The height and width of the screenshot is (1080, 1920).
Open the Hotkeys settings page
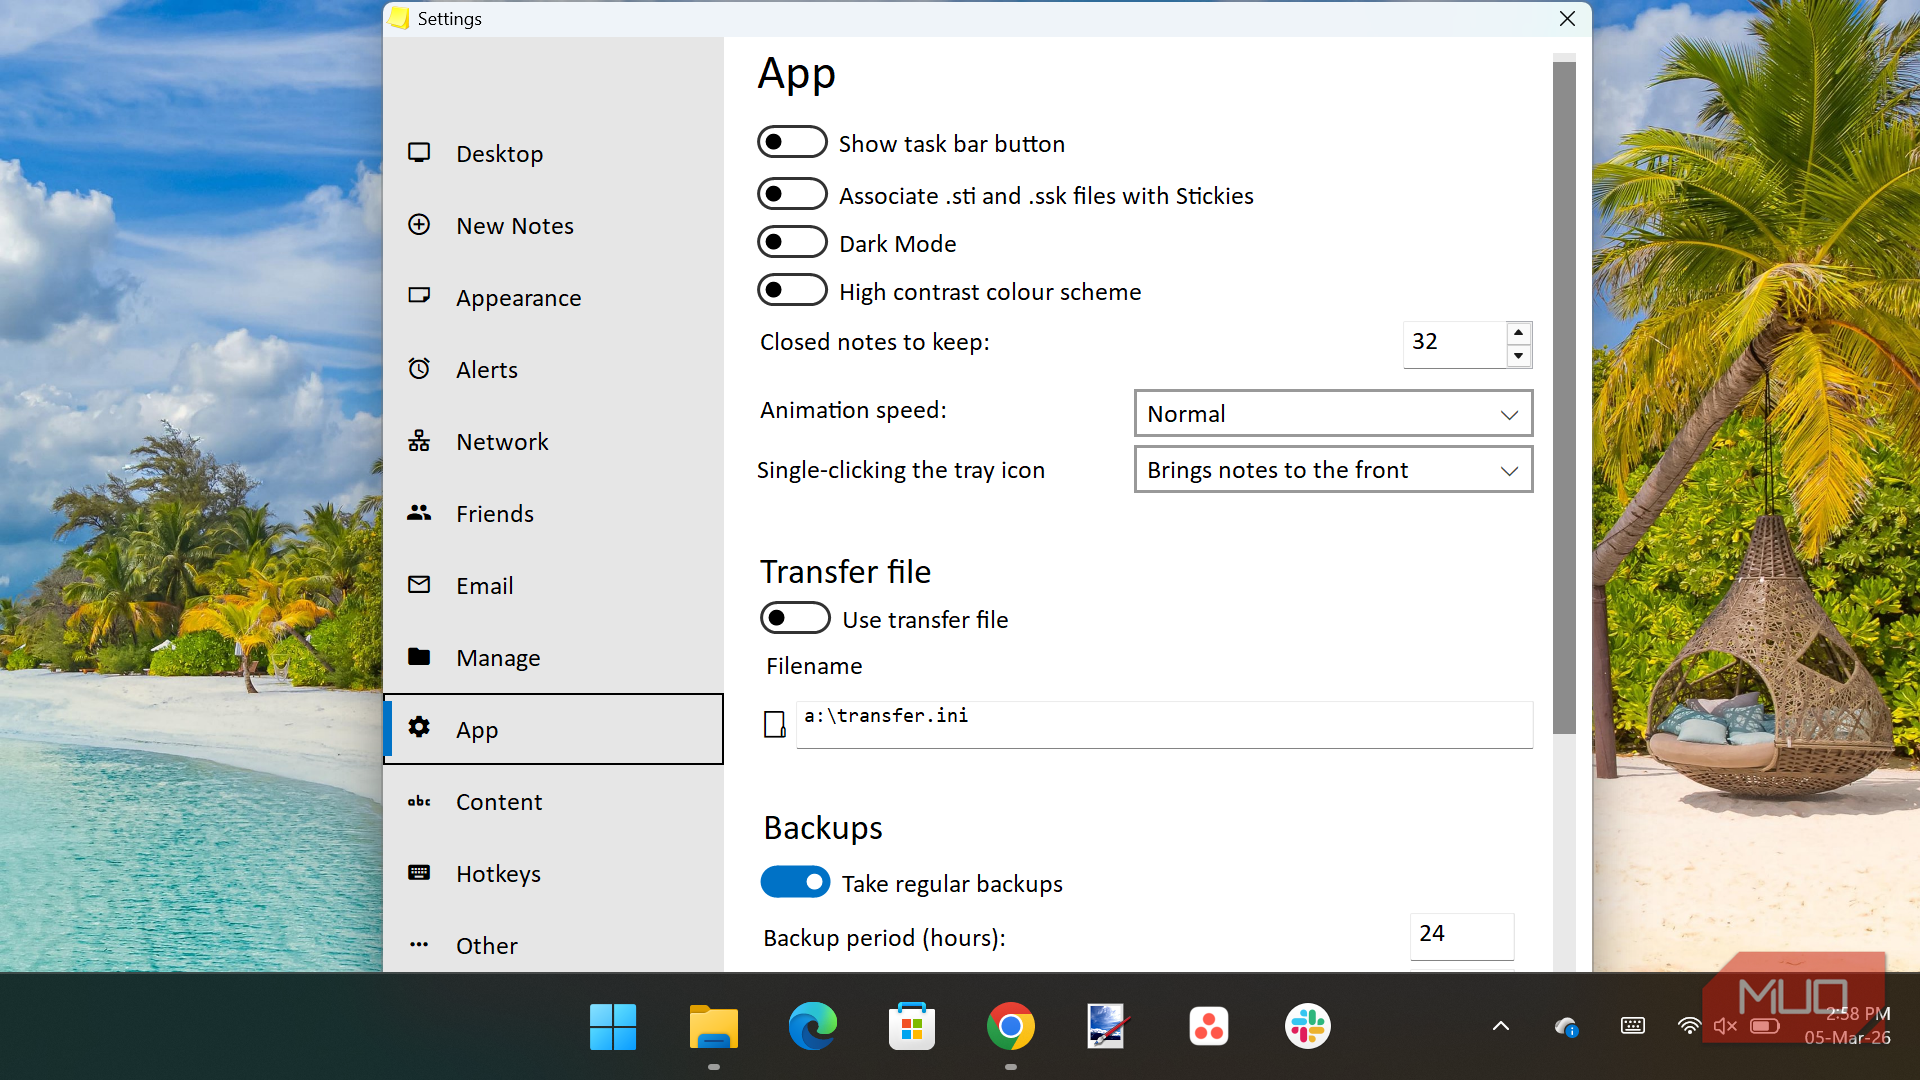(x=553, y=874)
